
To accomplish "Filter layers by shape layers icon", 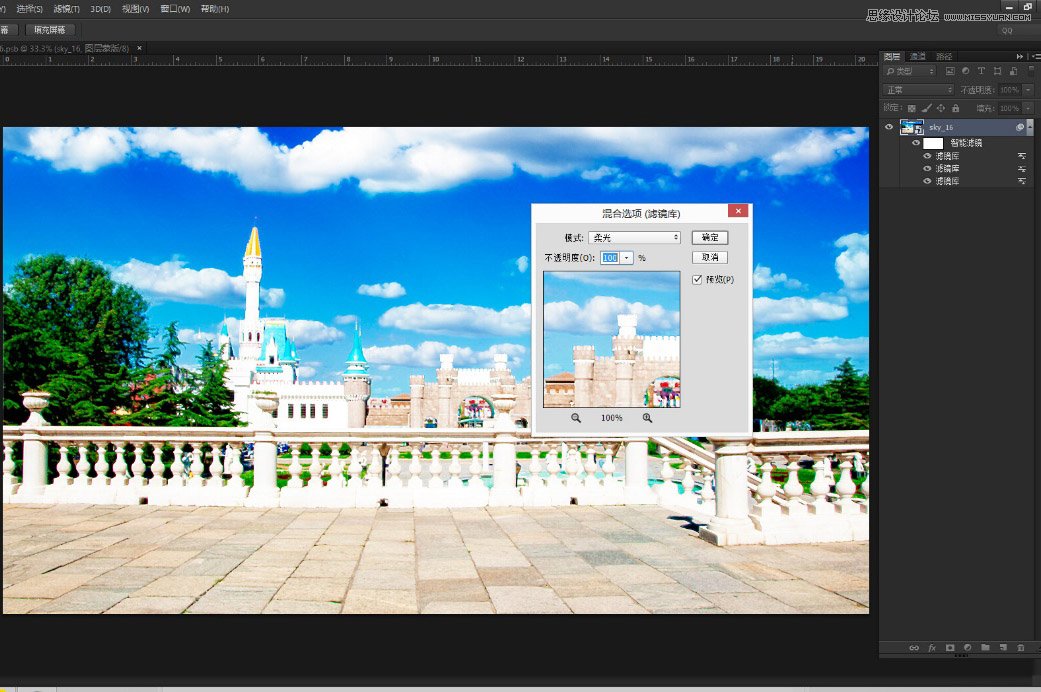I will [x=997, y=71].
